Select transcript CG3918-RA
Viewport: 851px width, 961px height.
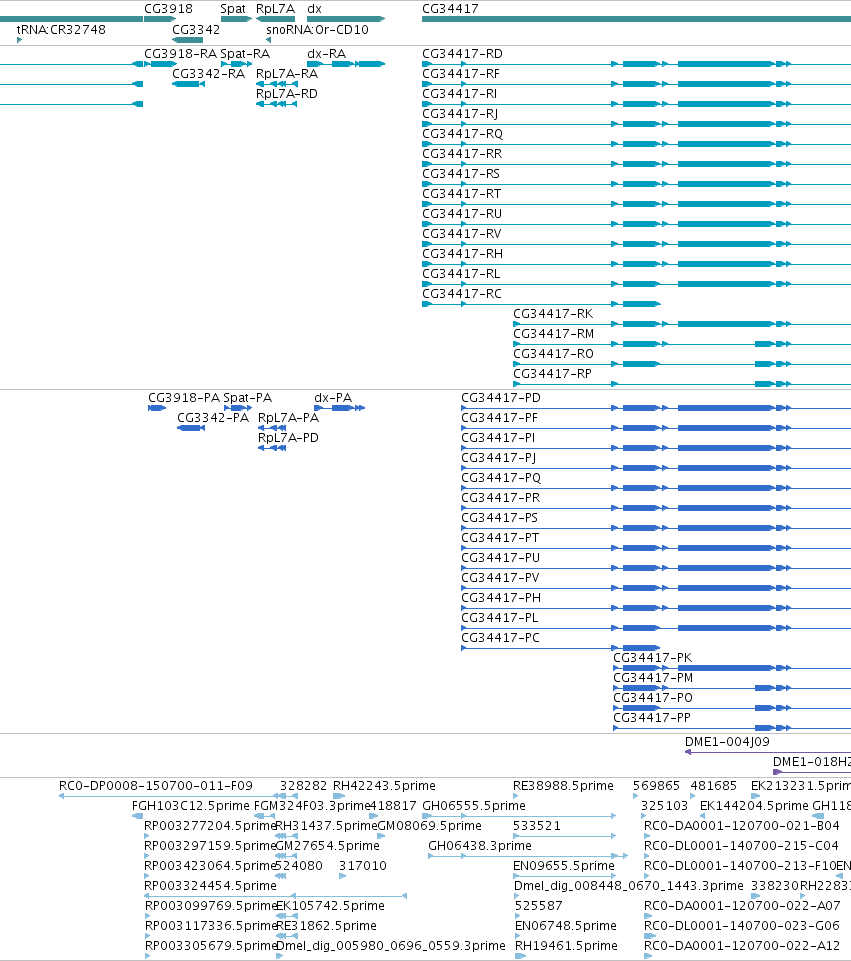pyautogui.click(x=181, y=54)
